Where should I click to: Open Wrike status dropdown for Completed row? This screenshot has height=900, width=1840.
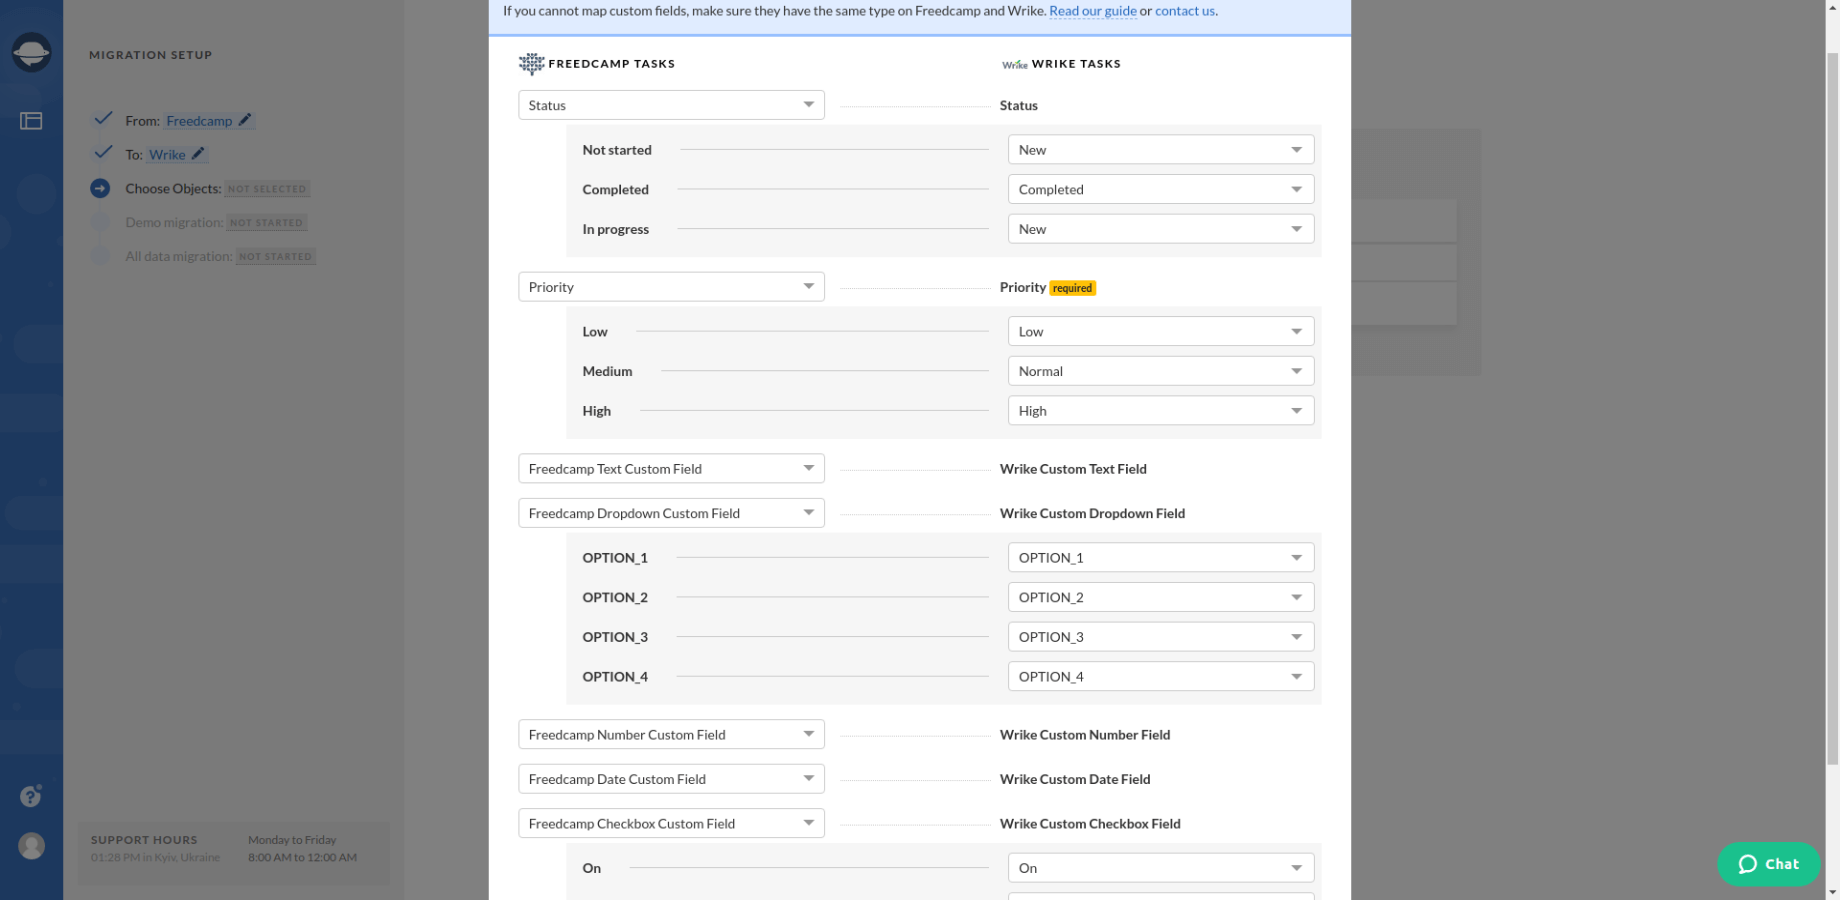click(x=1161, y=189)
